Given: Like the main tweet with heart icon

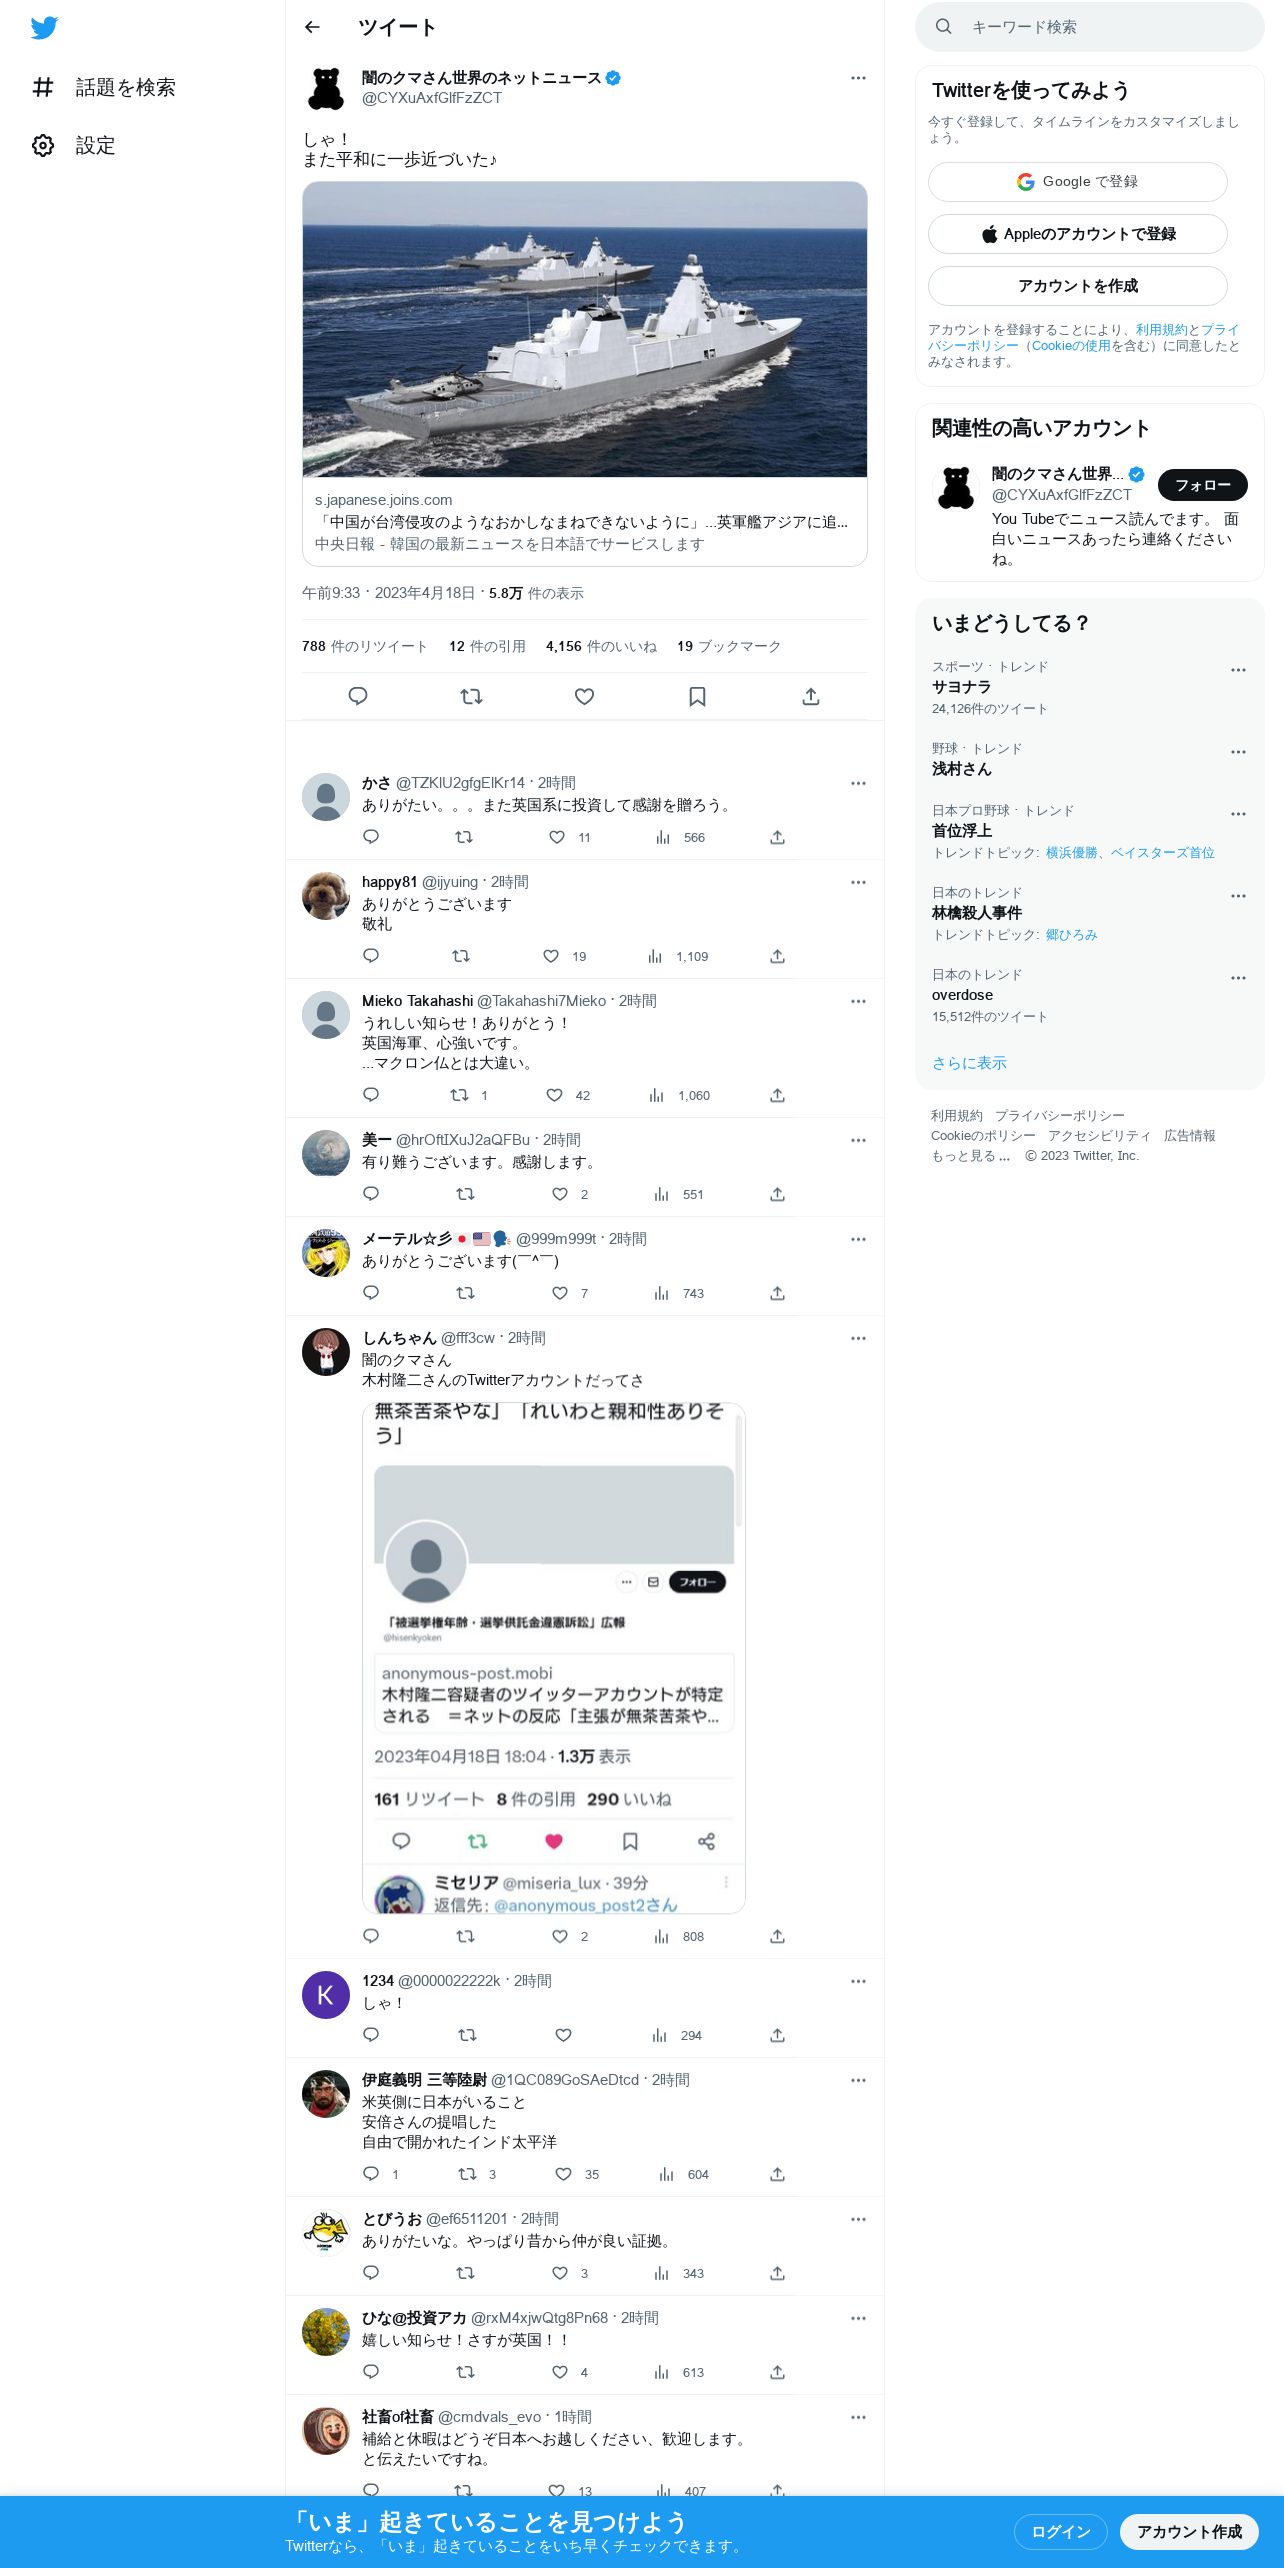Looking at the screenshot, I should (x=585, y=696).
